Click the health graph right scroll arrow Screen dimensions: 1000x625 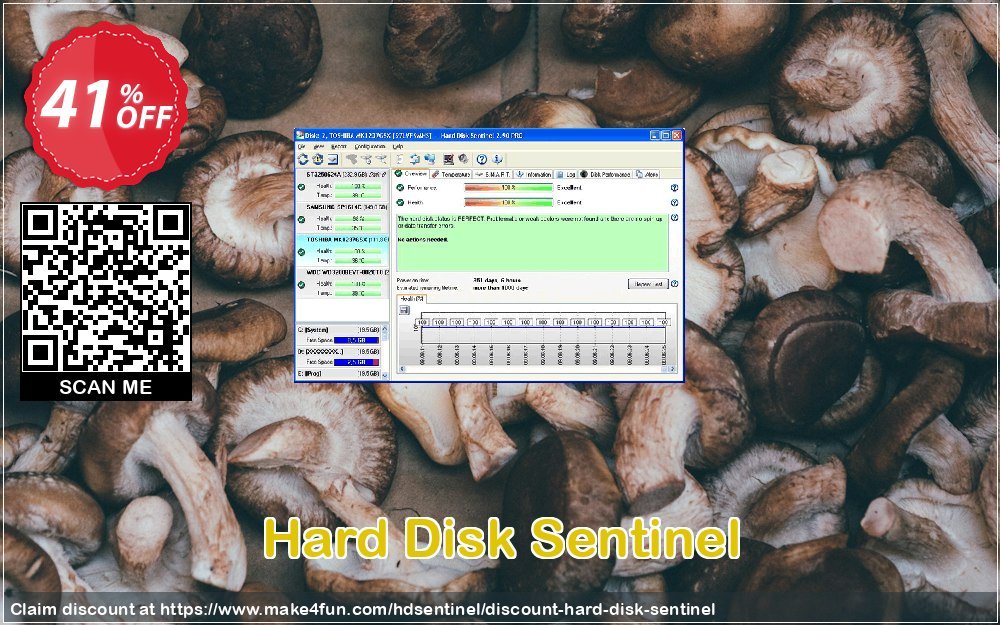[673, 369]
